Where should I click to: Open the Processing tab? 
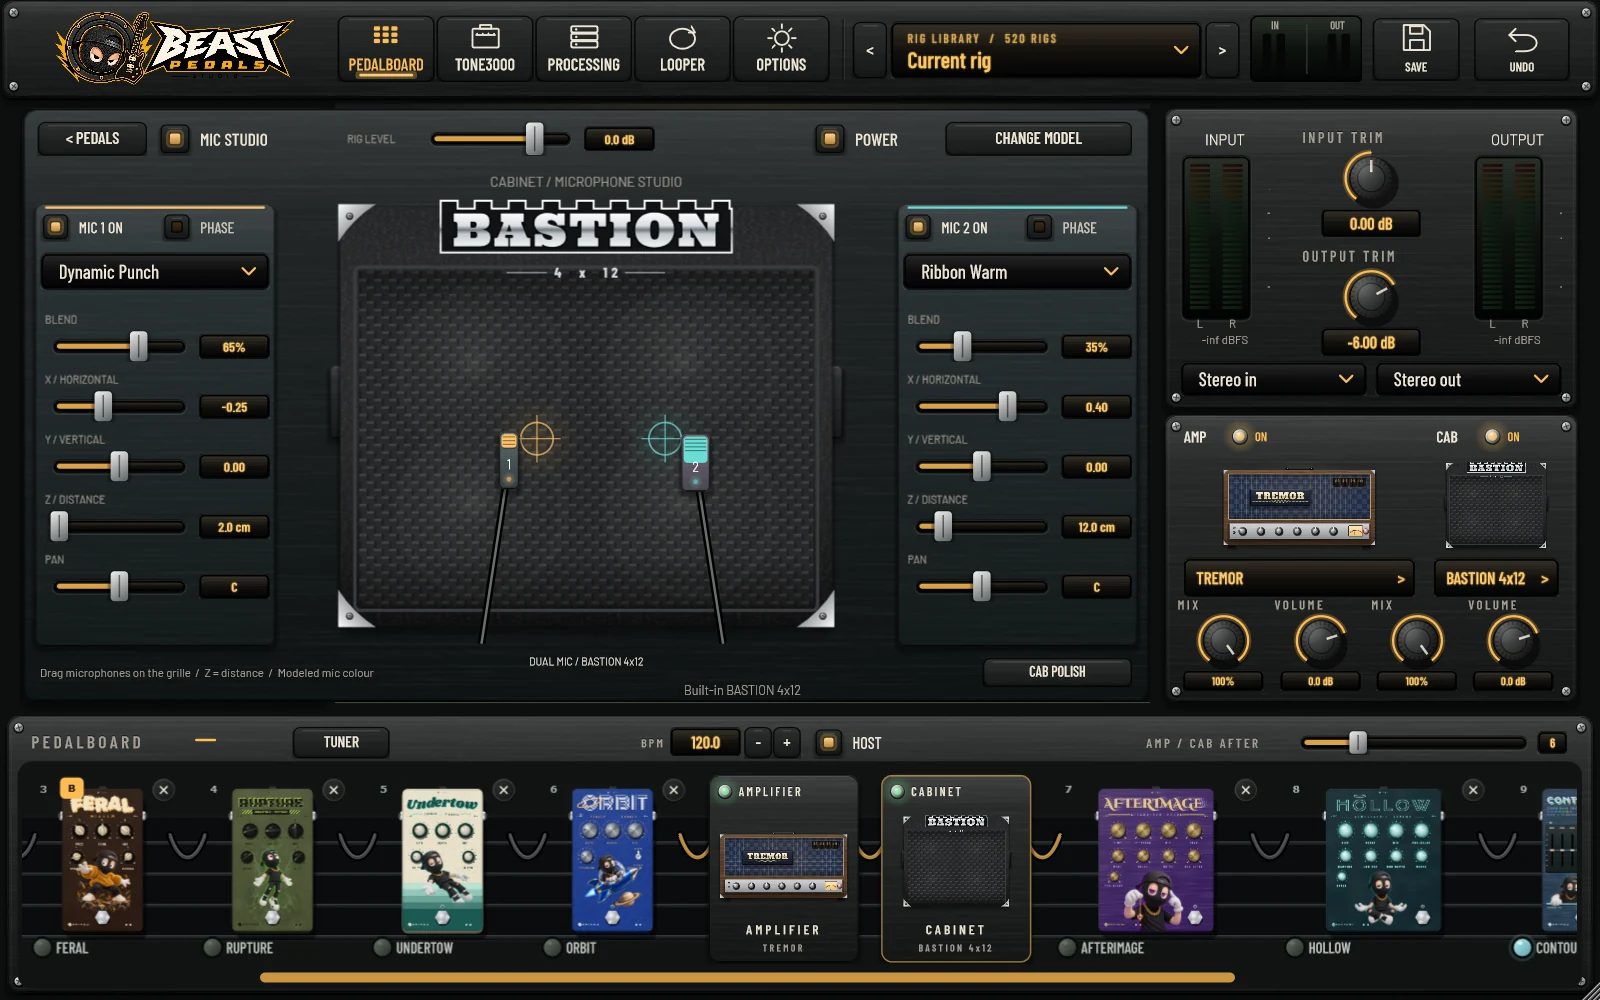tap(583, 49)
